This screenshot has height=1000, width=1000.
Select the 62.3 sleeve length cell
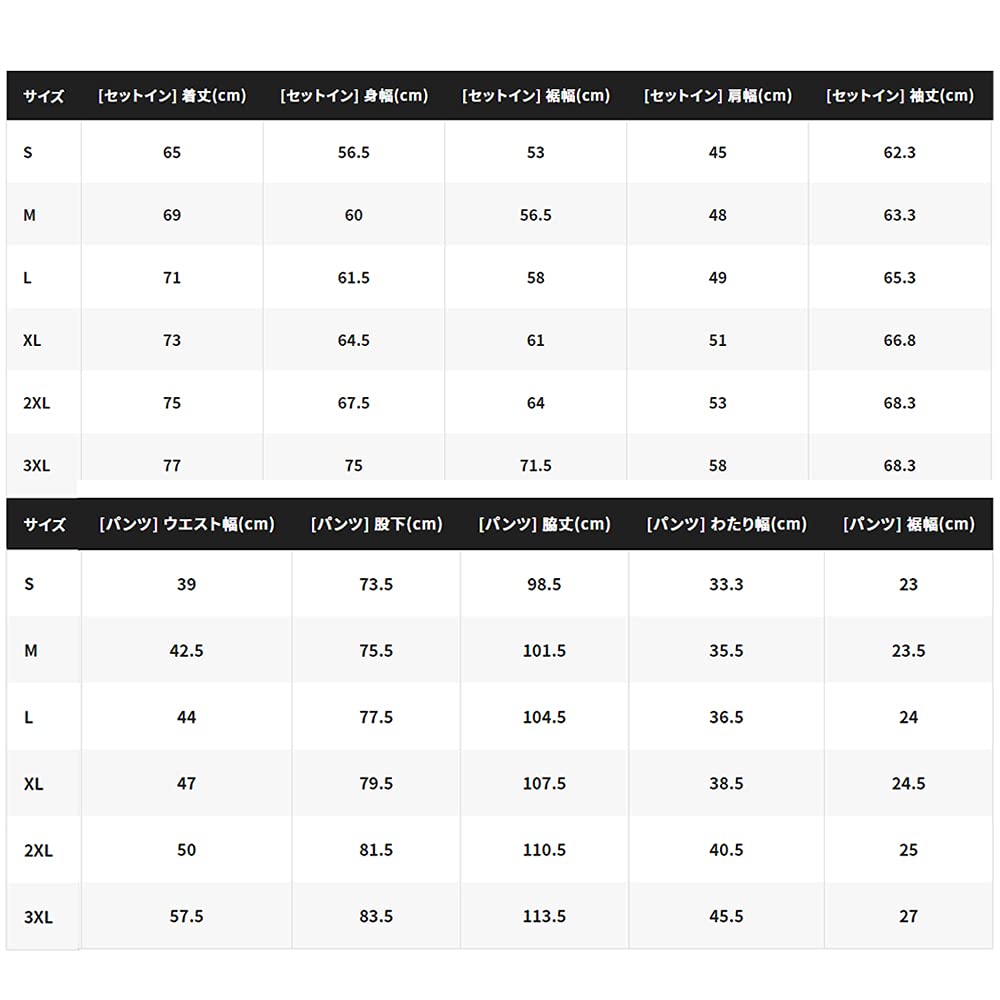(x=900, y=152)
